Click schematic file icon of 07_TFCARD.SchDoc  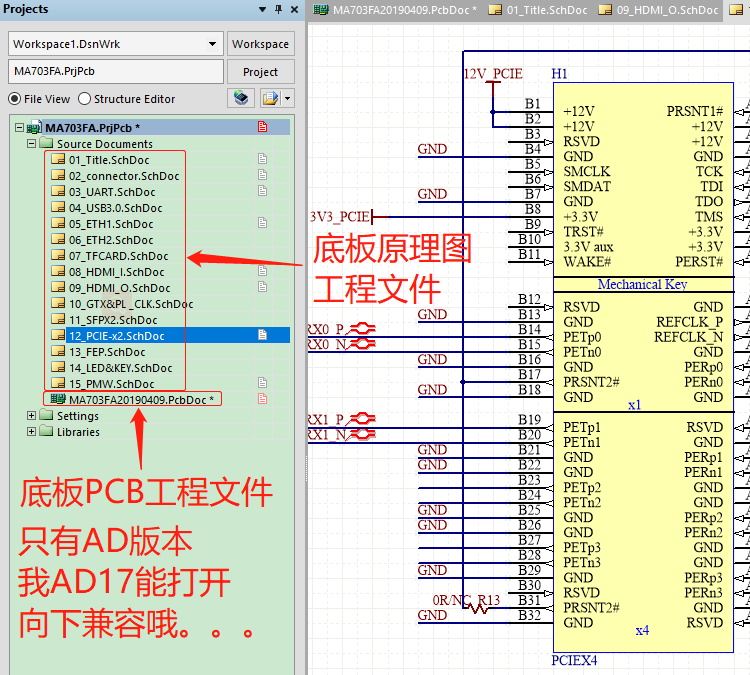(x=58, y=255)
